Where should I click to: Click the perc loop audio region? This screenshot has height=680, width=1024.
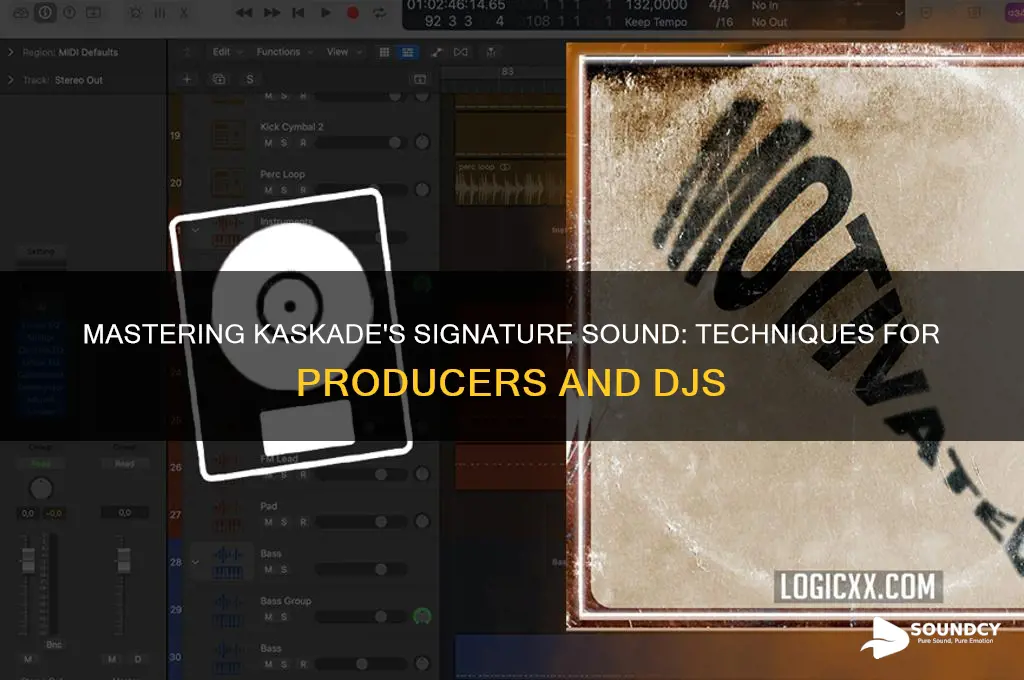coord(511,183)
